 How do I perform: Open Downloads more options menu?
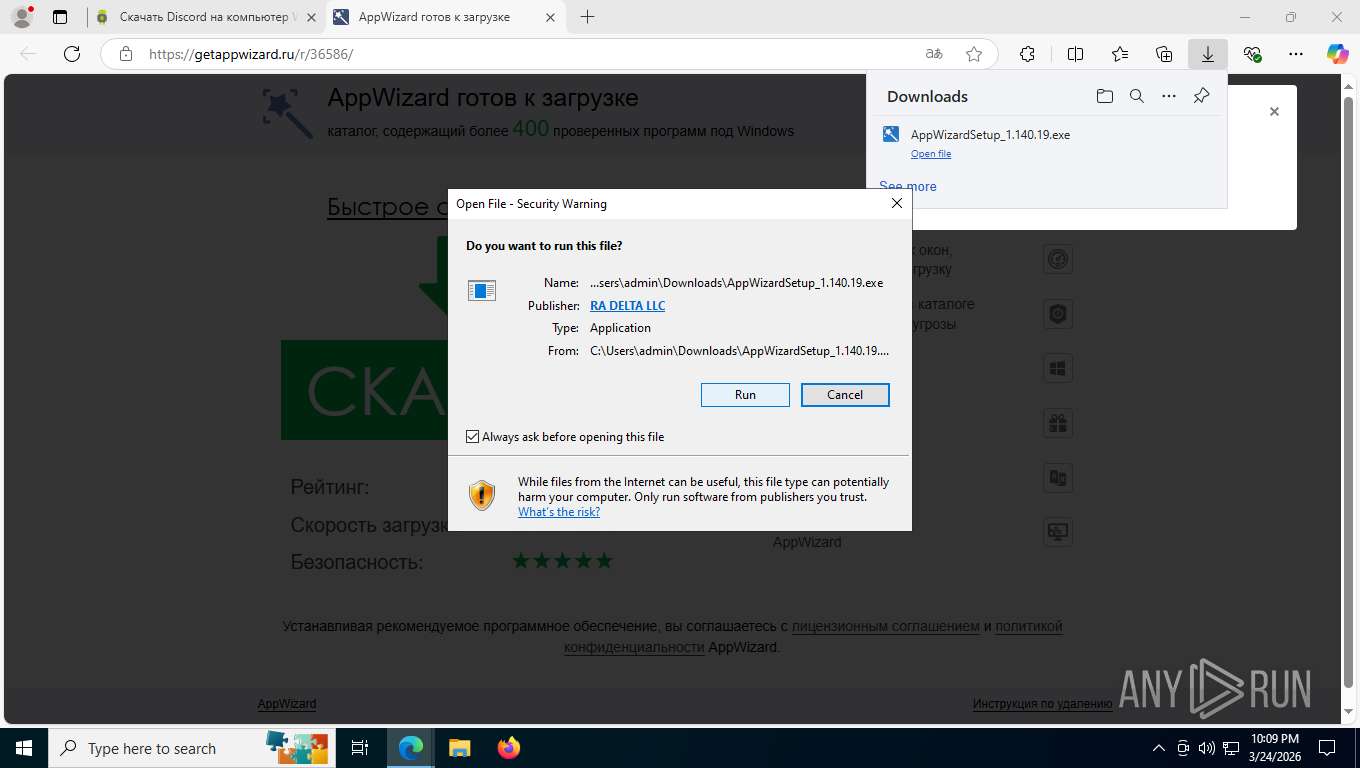click(x=1168, y=96)
